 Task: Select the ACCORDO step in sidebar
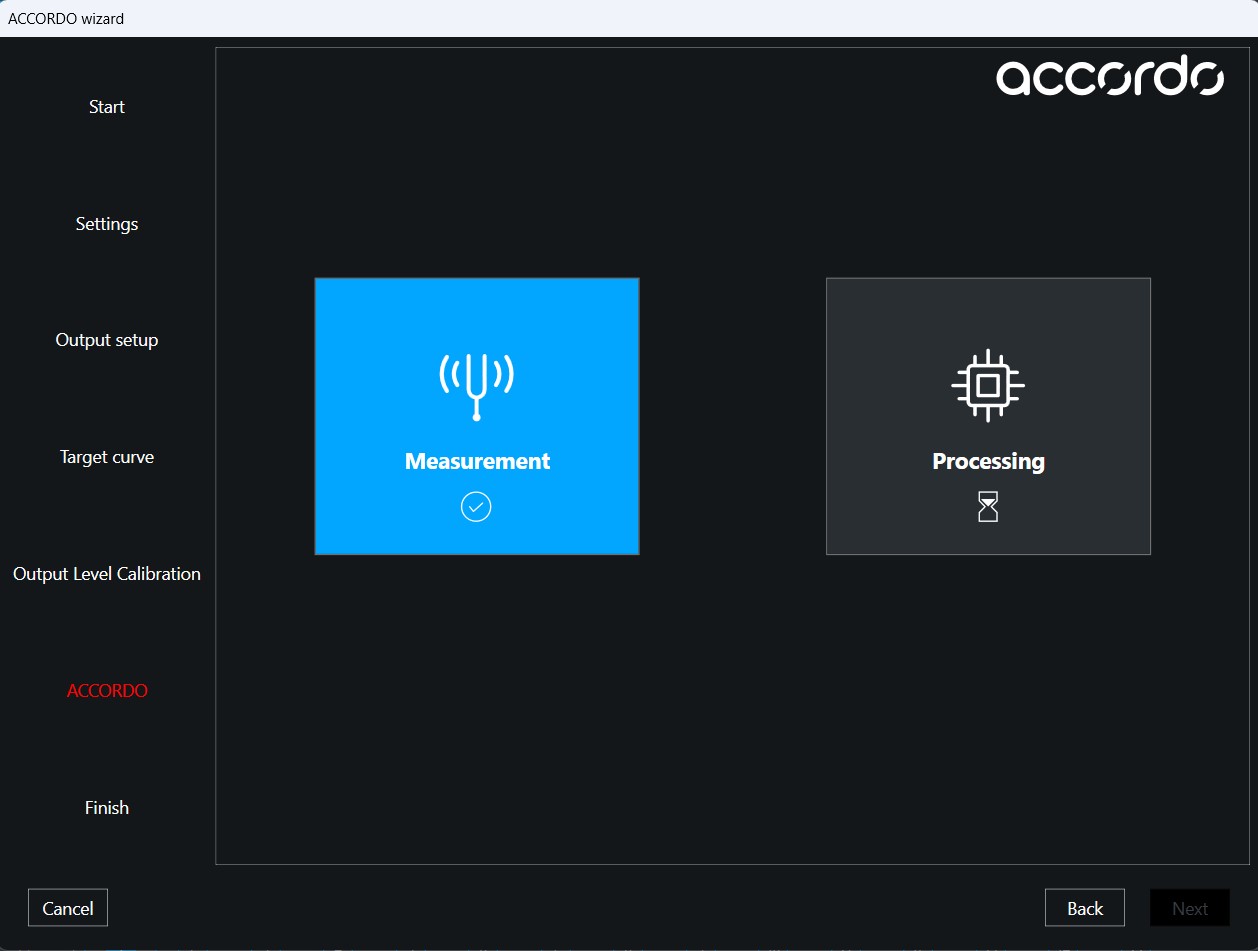107,691
